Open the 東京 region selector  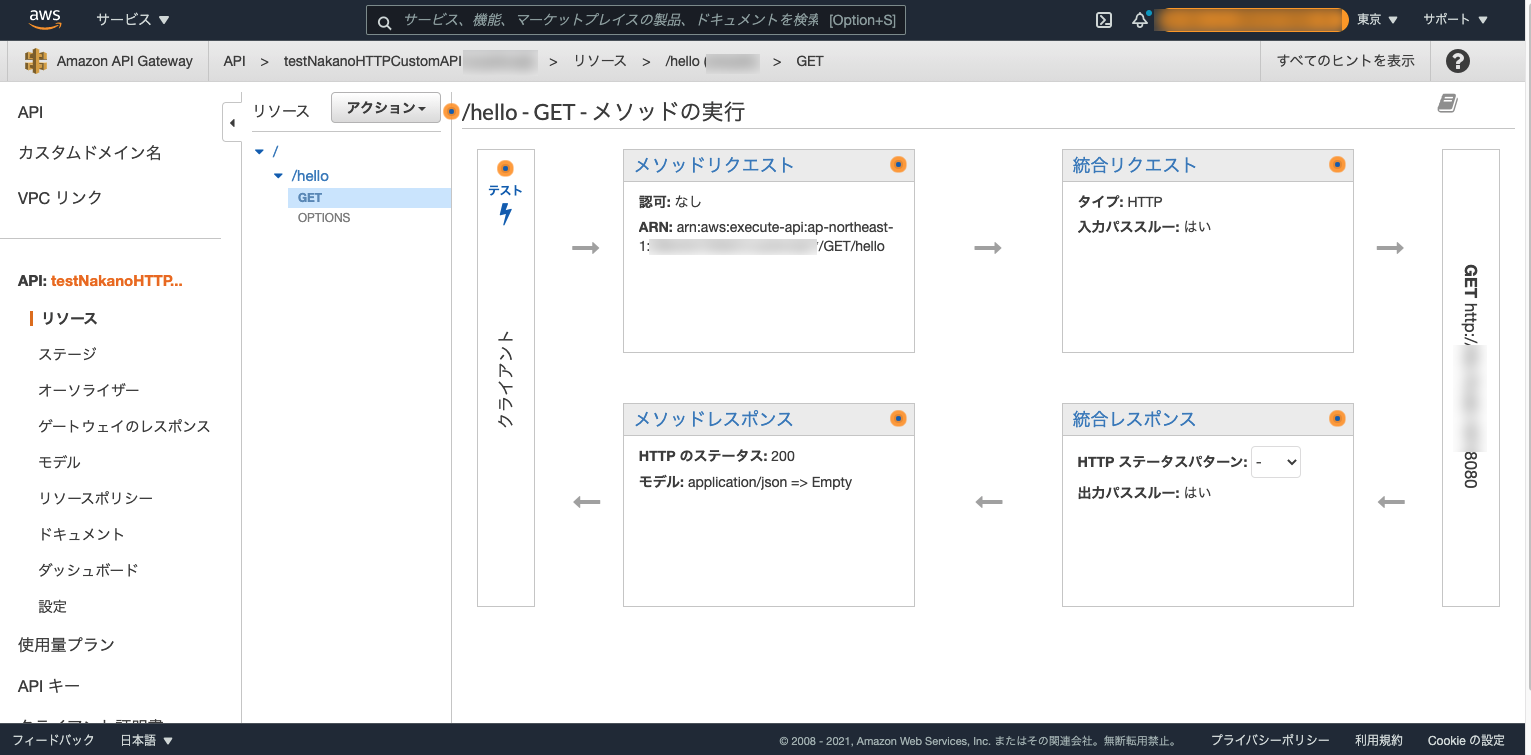point(1377,20)
